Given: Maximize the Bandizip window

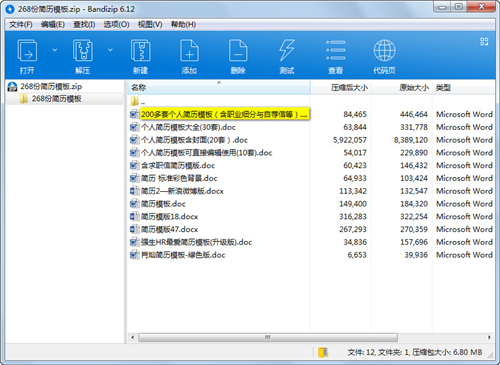Looking at the screenshot, I should click(x=459, y=7).
